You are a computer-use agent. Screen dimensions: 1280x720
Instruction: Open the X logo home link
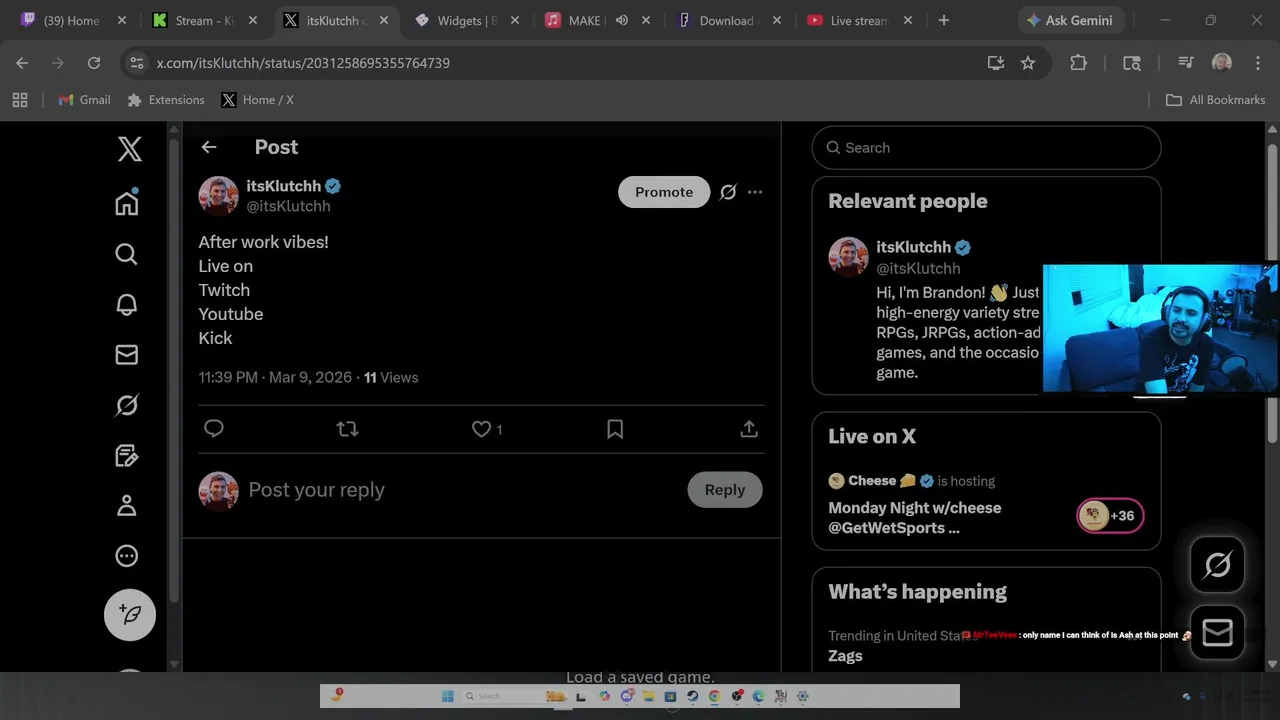[x=130, y=149]
